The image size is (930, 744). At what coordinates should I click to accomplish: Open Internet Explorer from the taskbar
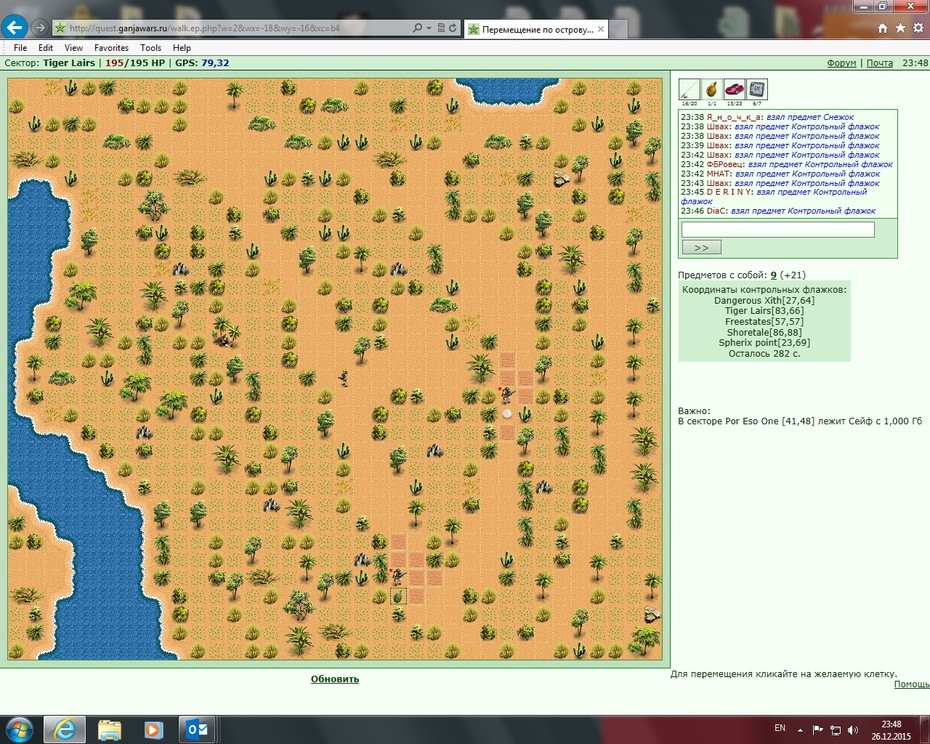click(65, 730)
